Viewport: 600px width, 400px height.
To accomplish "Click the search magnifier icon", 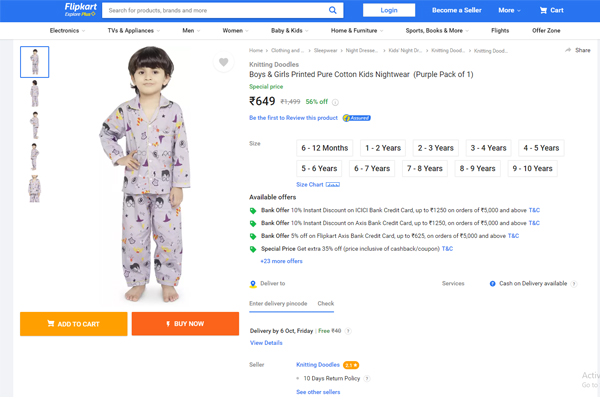I will pyautogui.click(x=333, y=10).
